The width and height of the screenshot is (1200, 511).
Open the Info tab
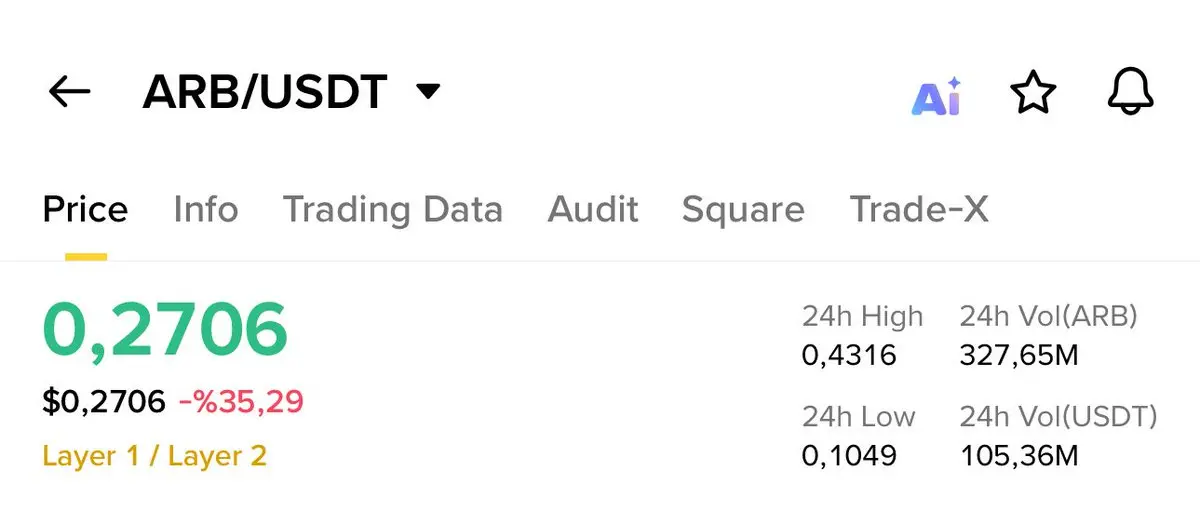tap(205, 210)
